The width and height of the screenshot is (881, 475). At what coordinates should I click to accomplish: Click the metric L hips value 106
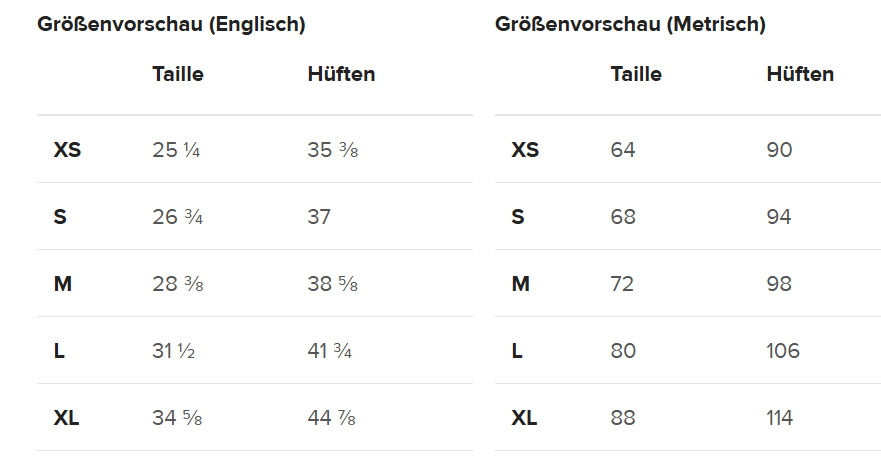click(783, 351)
